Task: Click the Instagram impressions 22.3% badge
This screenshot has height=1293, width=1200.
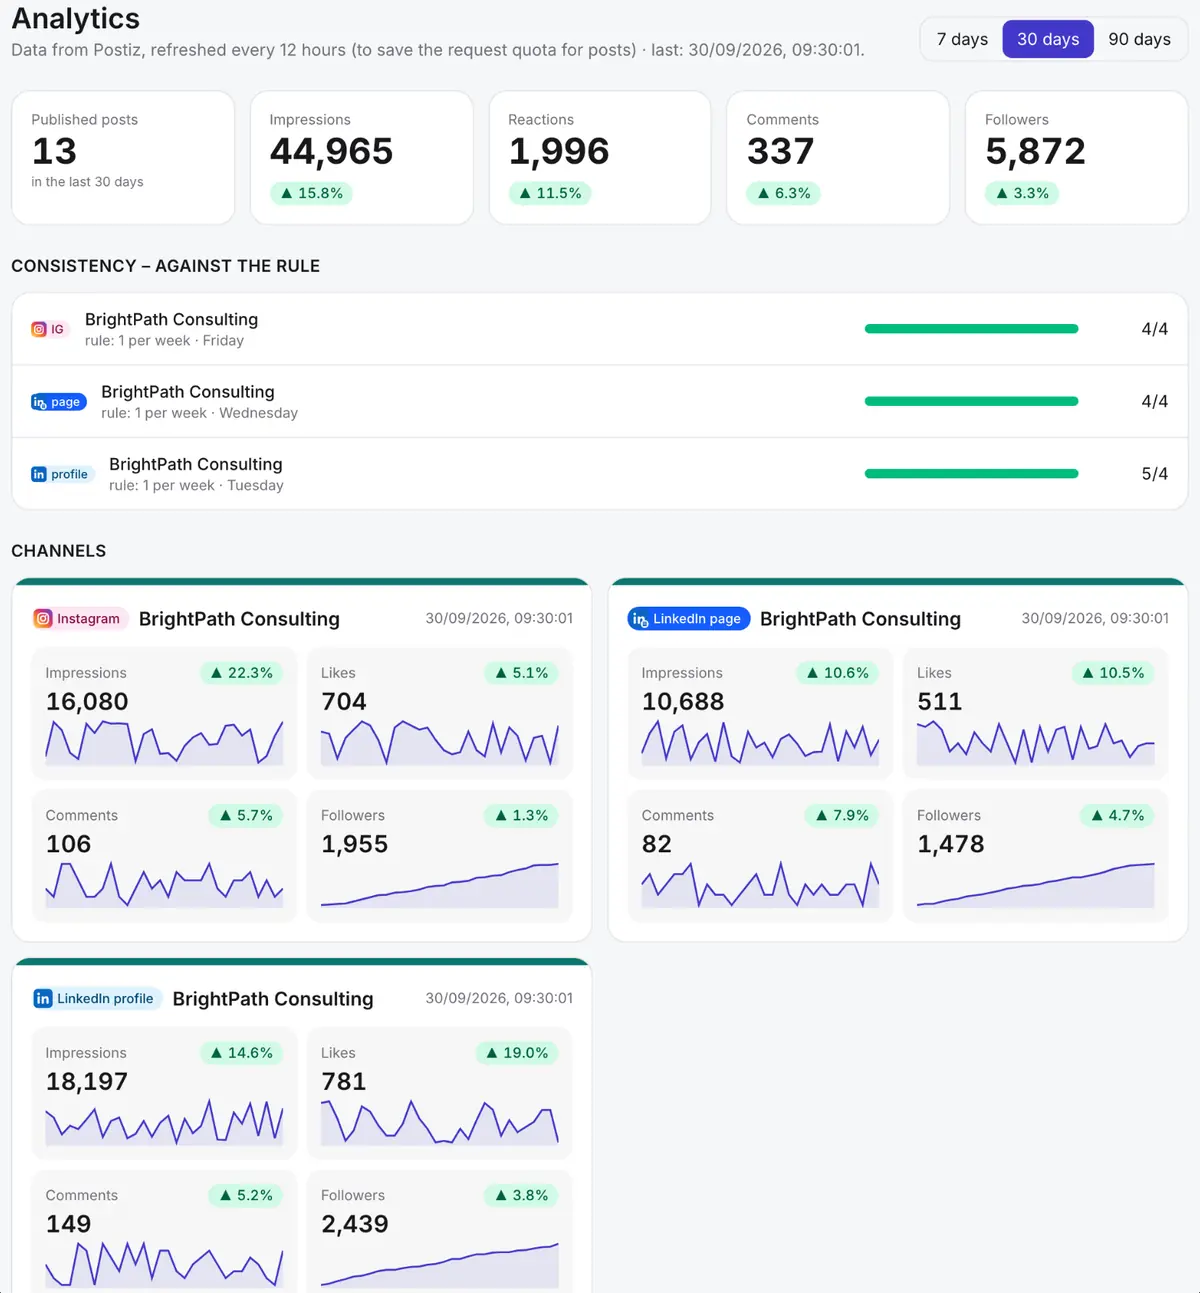Action: [241, 673]
